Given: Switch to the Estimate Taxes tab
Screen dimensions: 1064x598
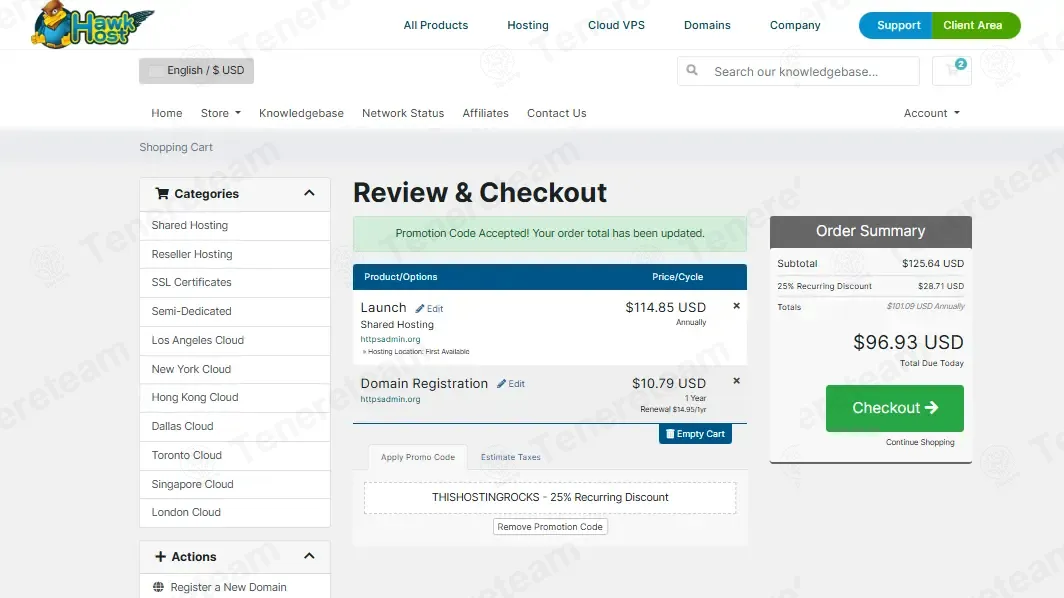Looking at the screenshot, I should pyautogui.click(x=510, y=457).
